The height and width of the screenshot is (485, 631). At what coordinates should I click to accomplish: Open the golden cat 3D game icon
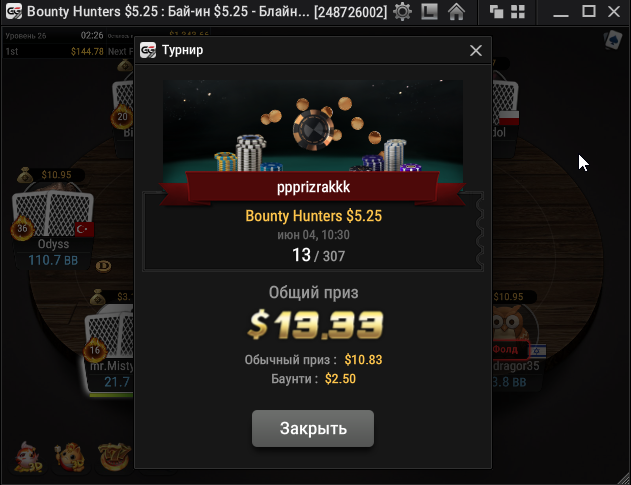point(70,457)
